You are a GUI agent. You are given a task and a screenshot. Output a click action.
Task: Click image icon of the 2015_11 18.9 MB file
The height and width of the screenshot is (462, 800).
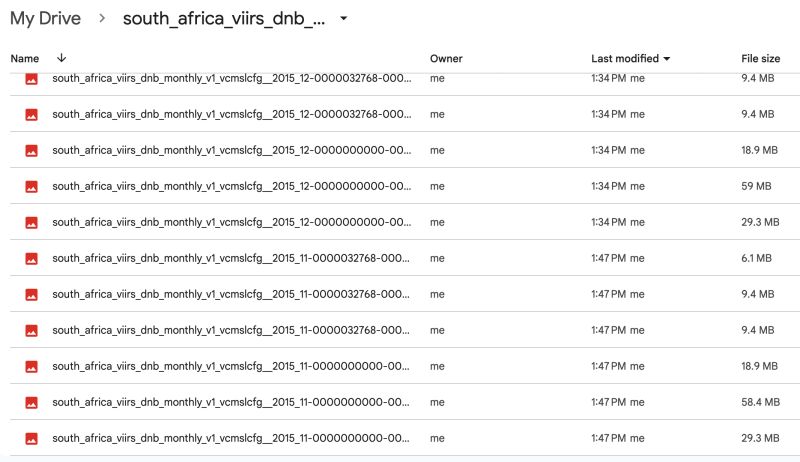coord(32,367)
